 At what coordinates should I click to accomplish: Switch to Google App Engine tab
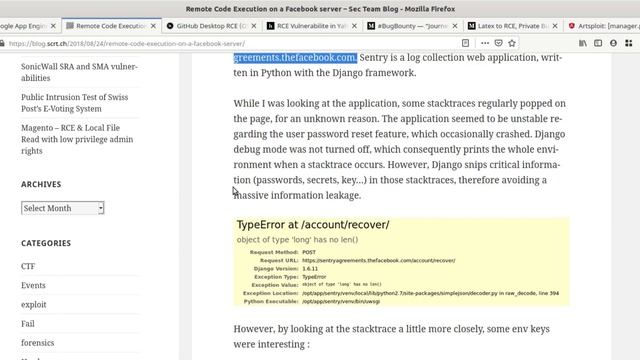pos(24,26)
